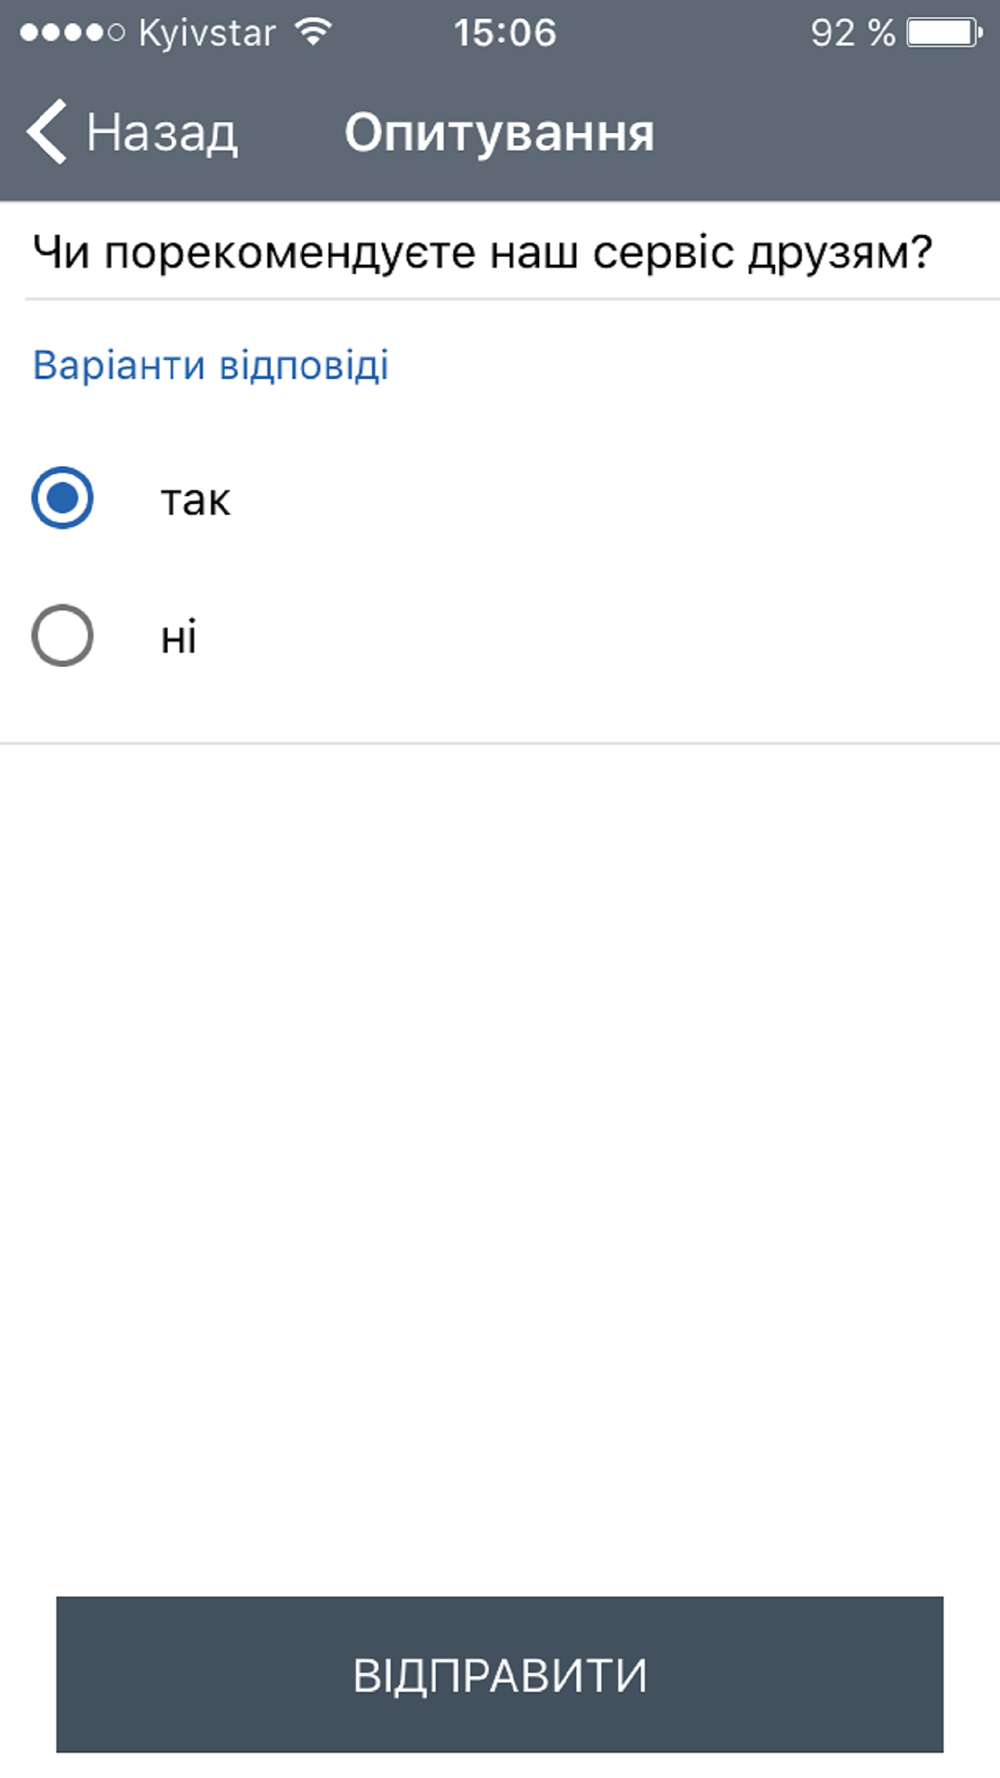The image size is (1000, 1778).
Task: Click the divider line below the "ні" option
Action: [500, 743]
